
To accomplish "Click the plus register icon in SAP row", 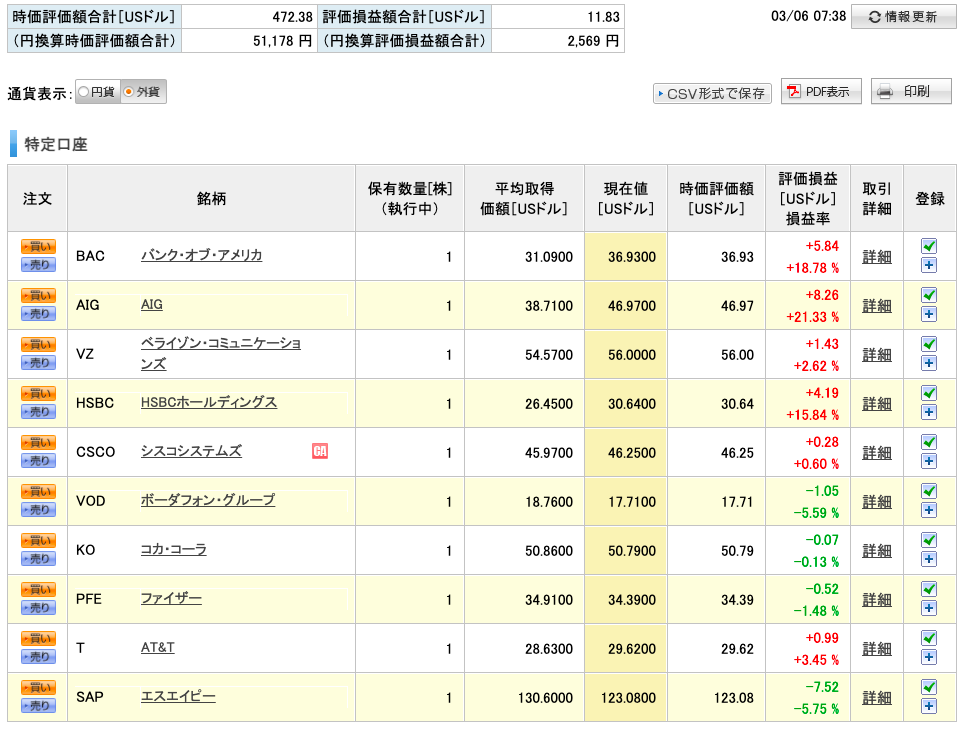I will [x=929, y=706].
